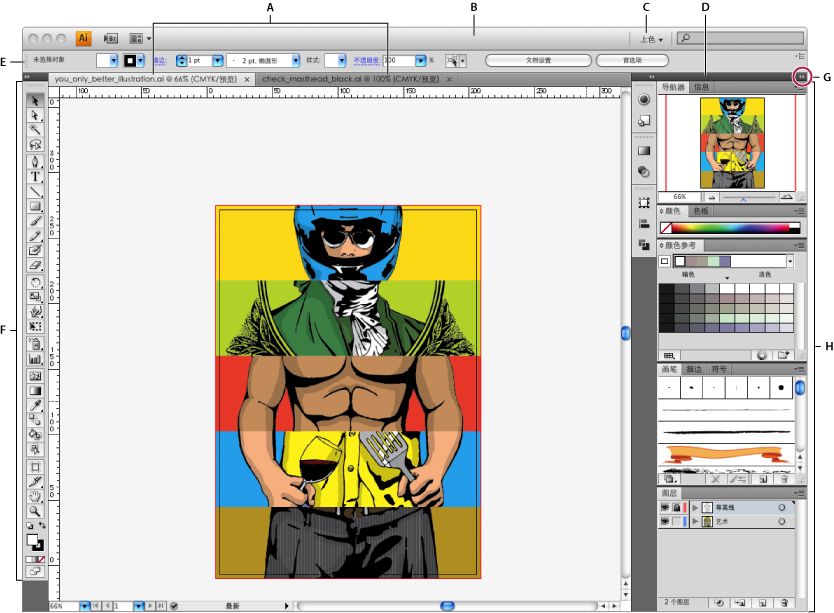Viewport: 834px width, 613px height.
Task: Open Adobe Bridge from the application bar
Action: [110, 38]
